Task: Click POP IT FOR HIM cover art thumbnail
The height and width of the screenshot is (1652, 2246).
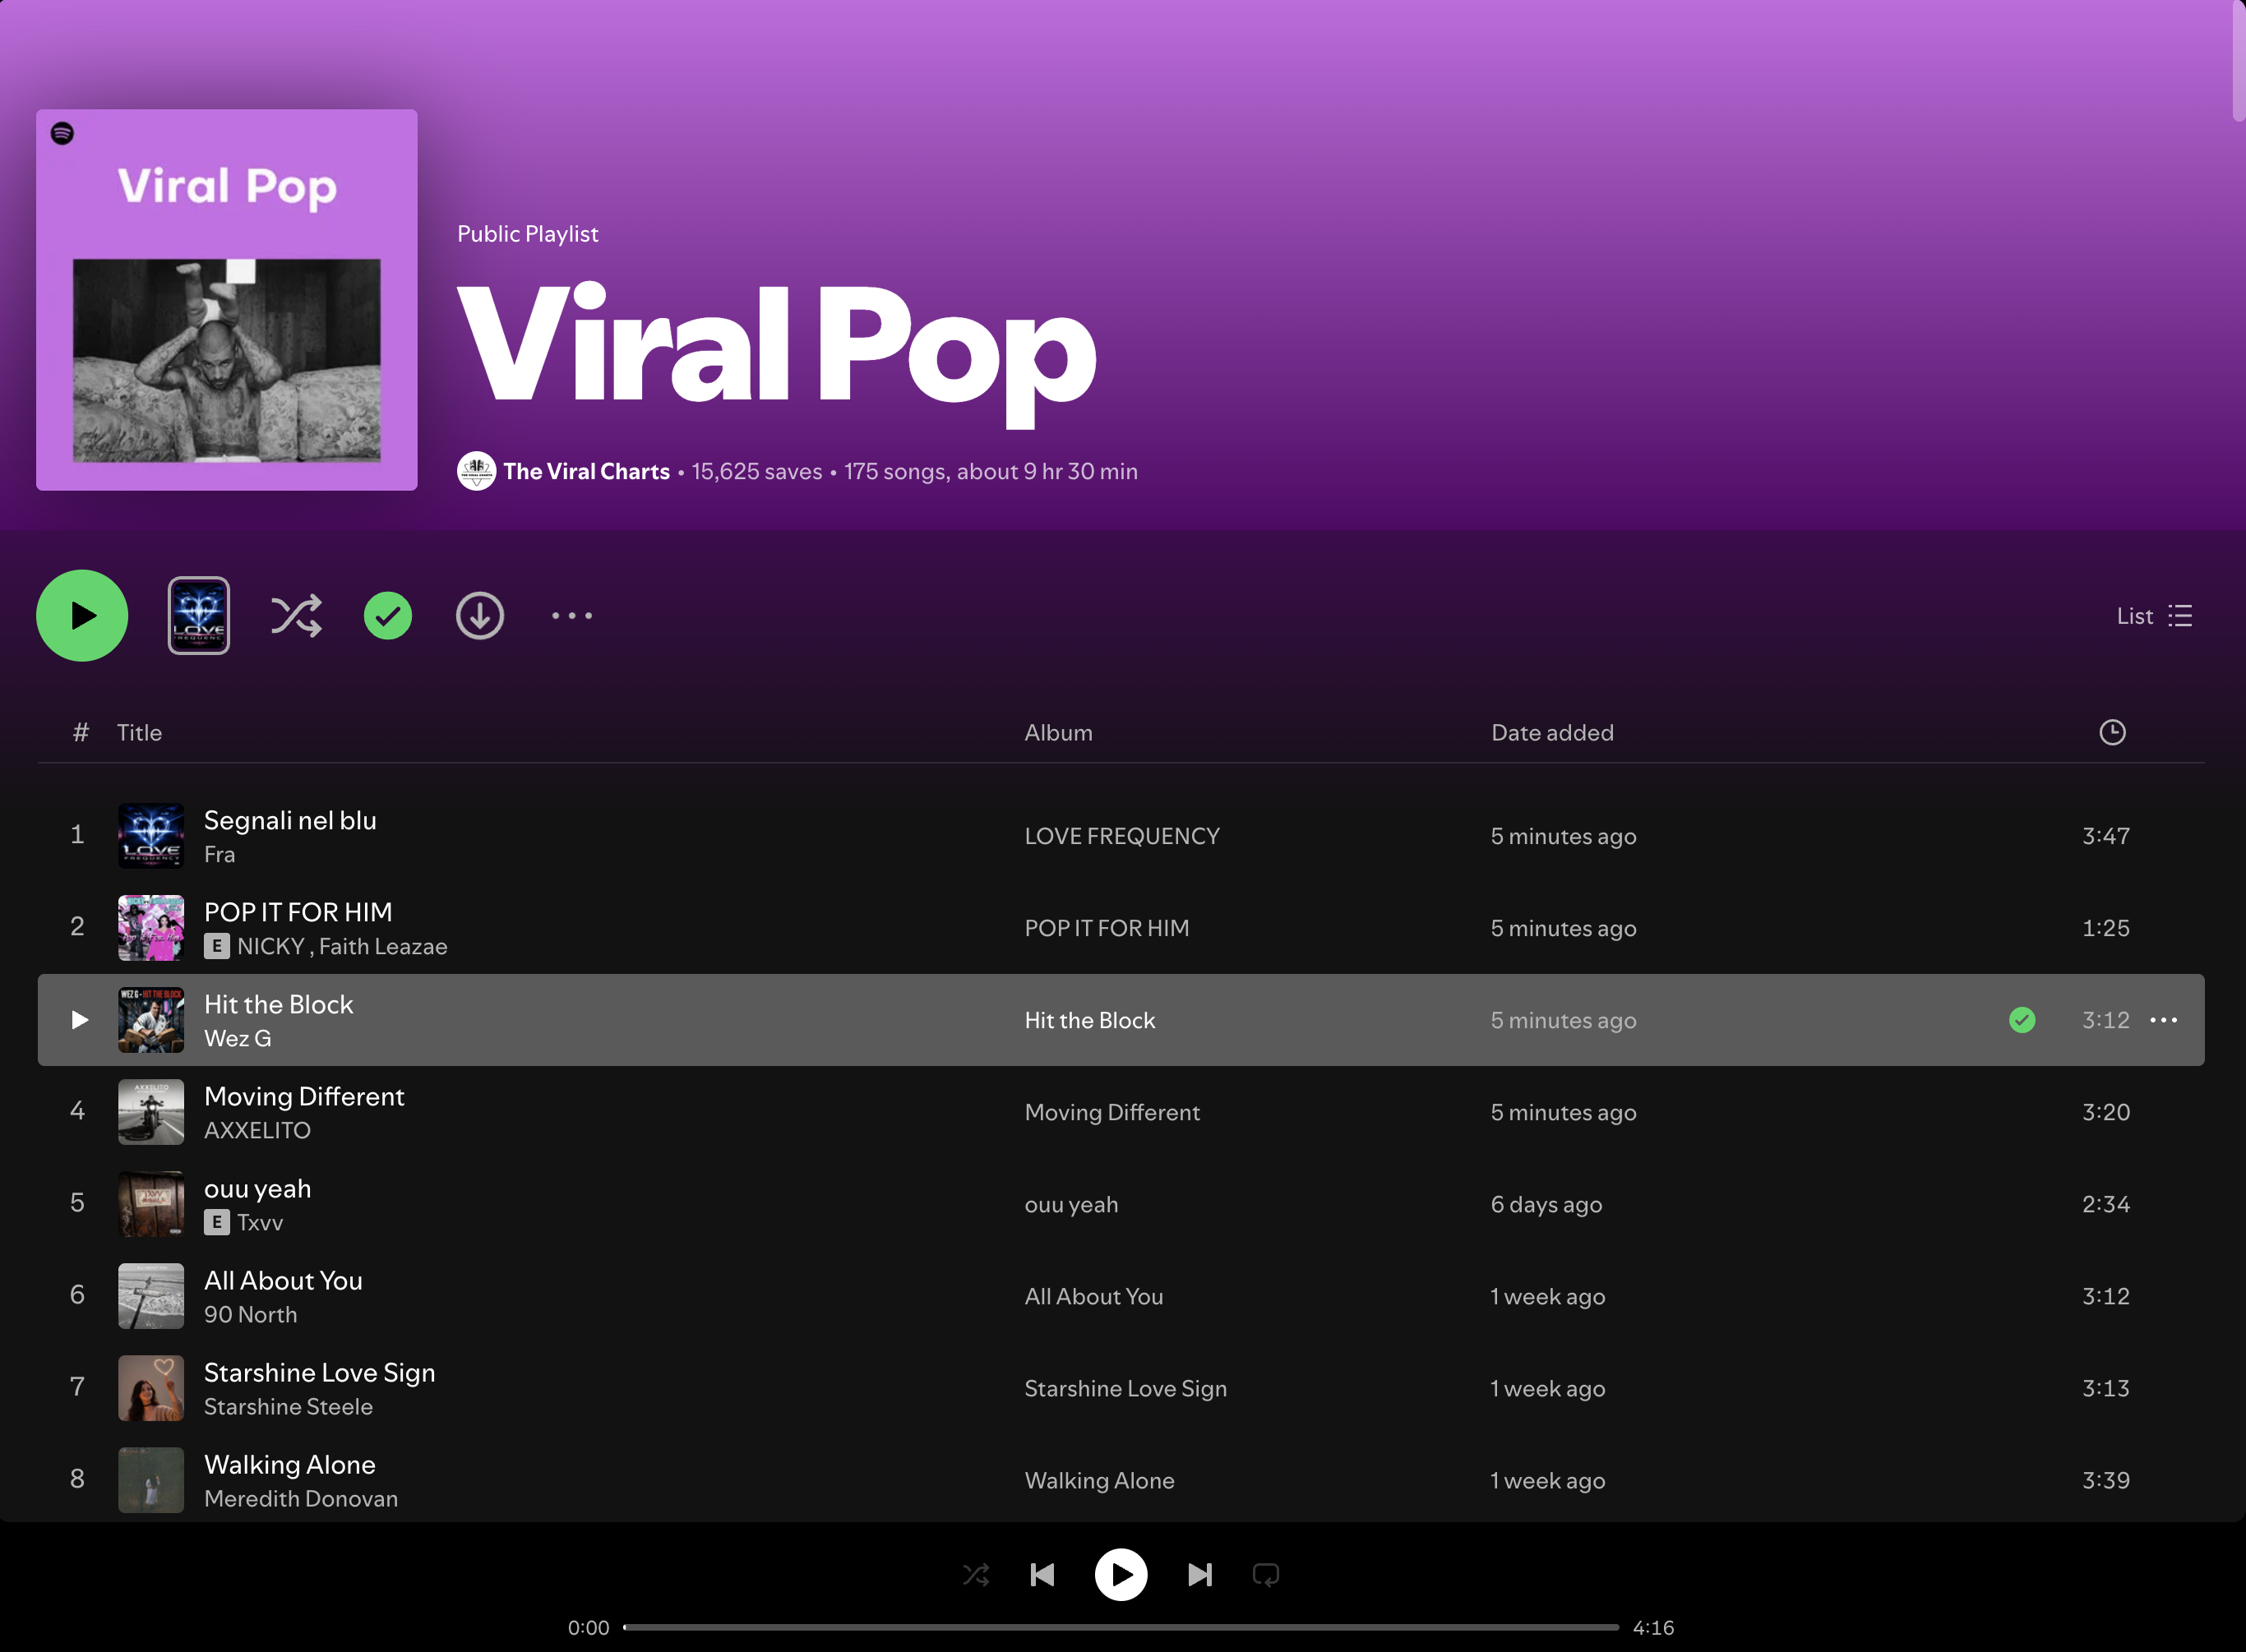Action: tap(151, 928)
